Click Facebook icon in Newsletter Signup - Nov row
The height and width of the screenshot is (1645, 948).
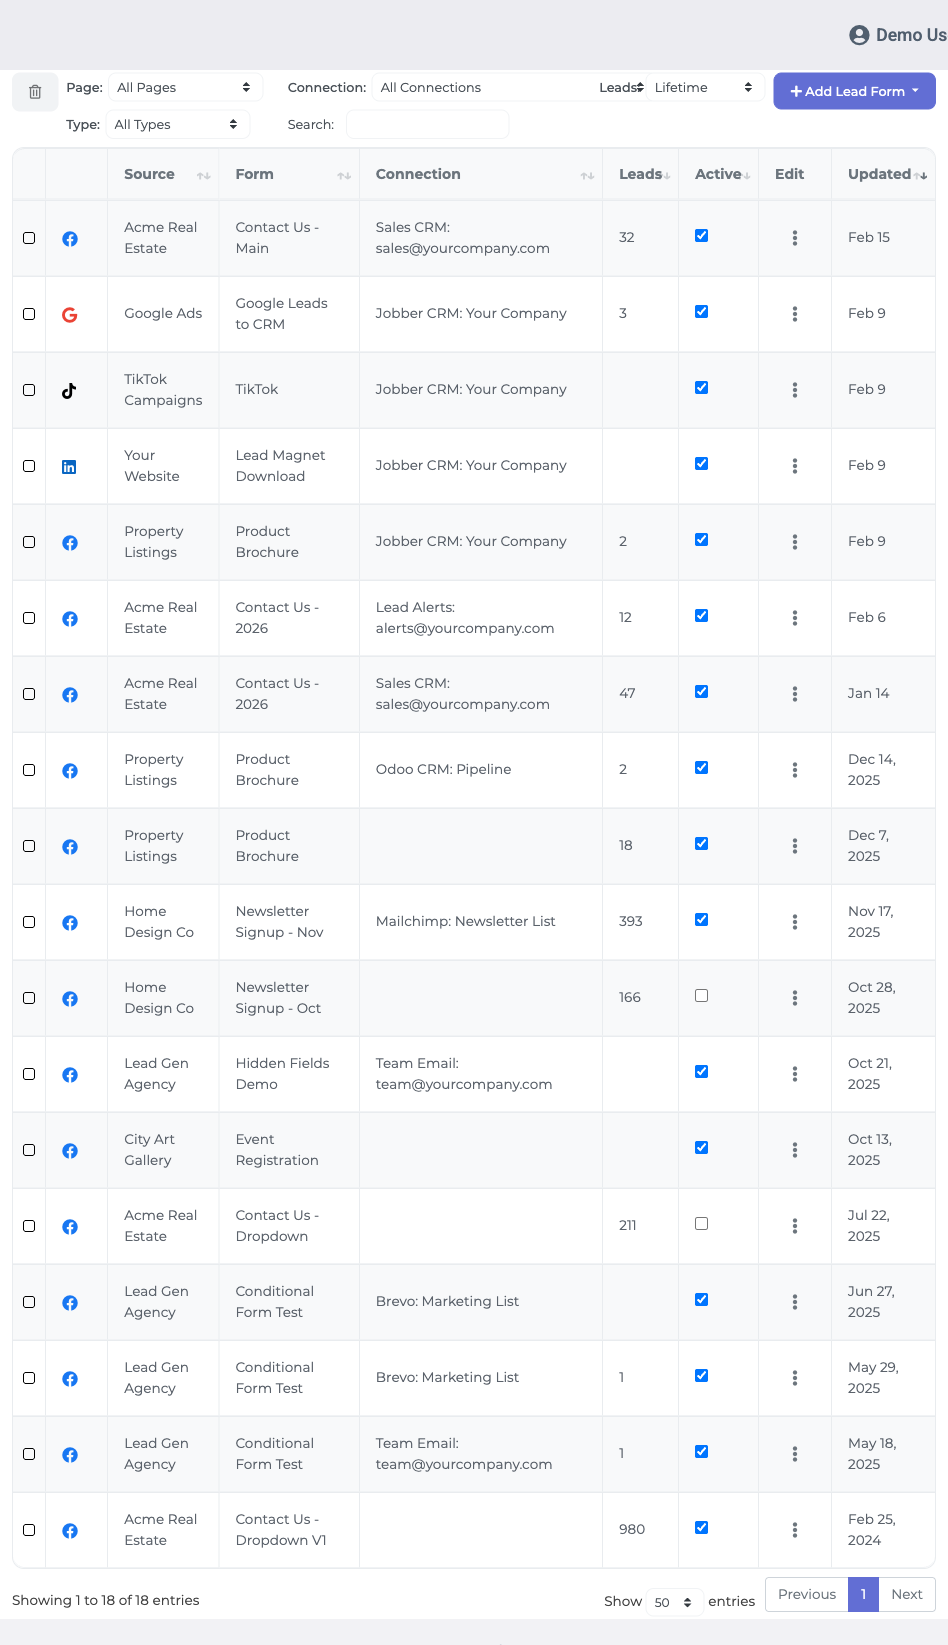(x=70, y=923)
